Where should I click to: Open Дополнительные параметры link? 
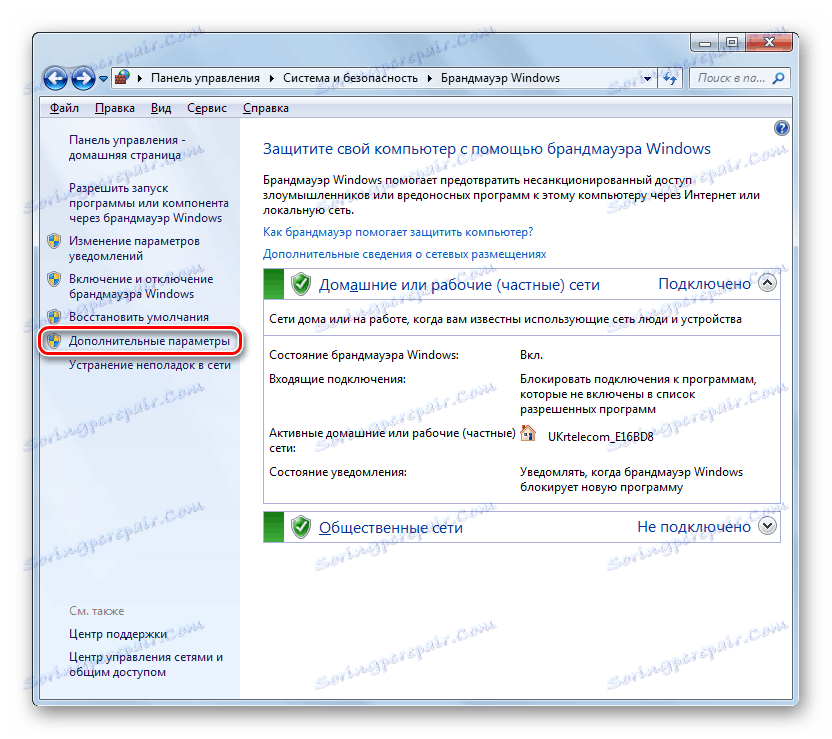(x=149, y=341)
